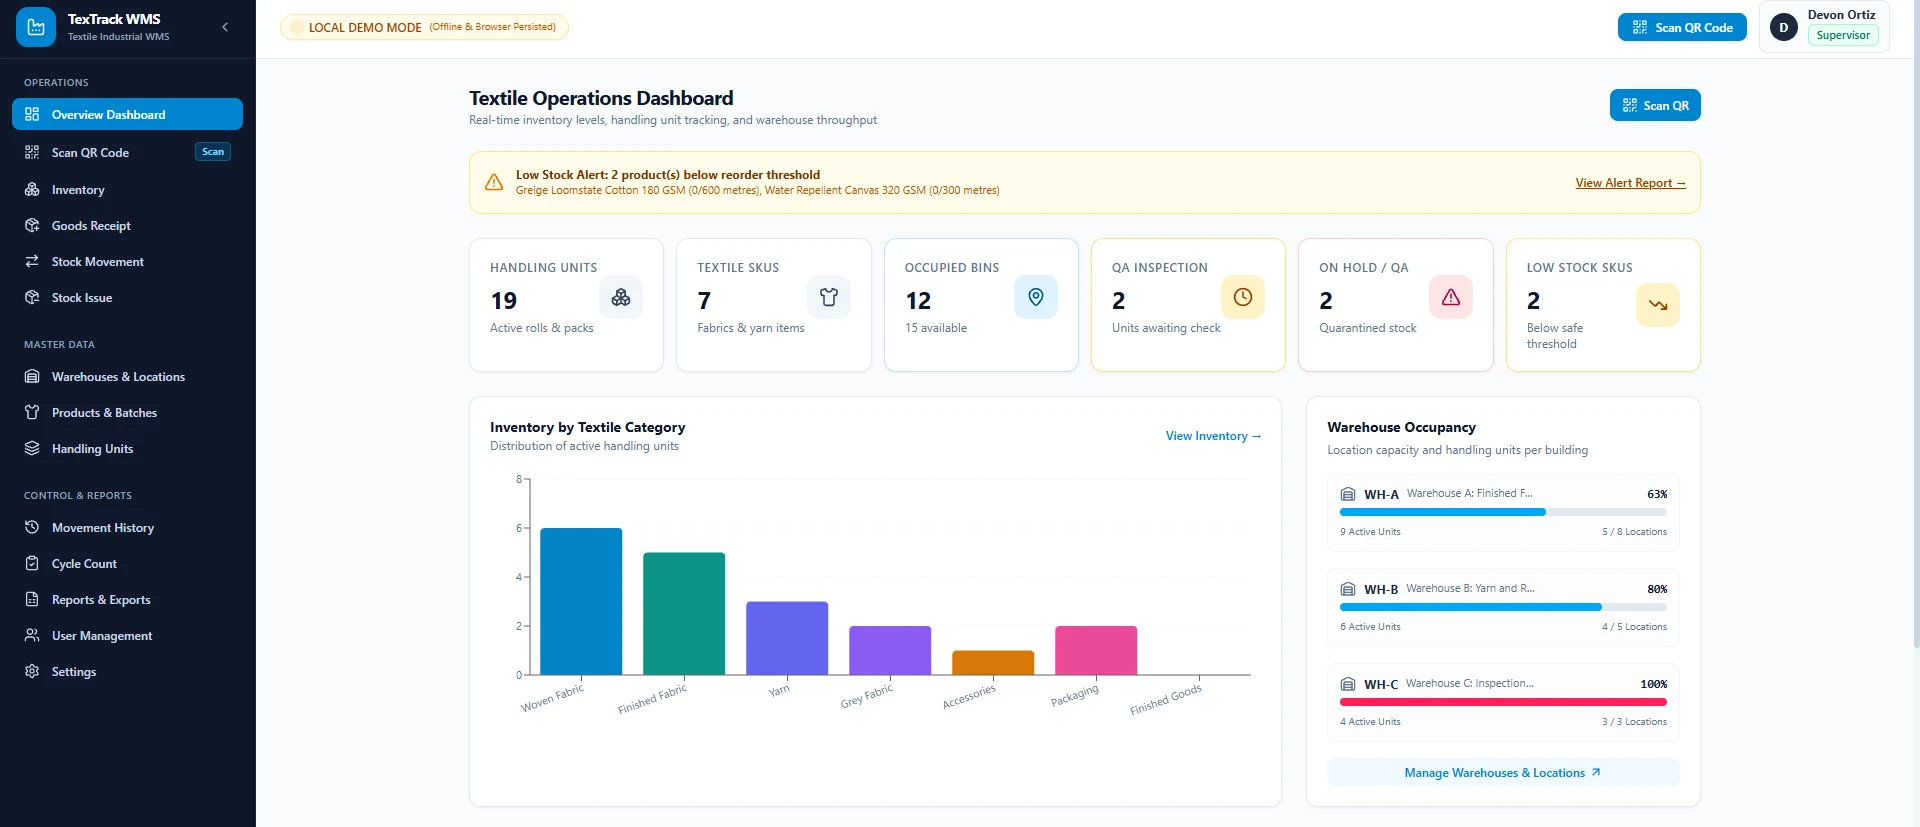Collapse the sidebar with the chevron arrow
The height and width of the screenshot is (827, 1920).
[x=225, y=27]
